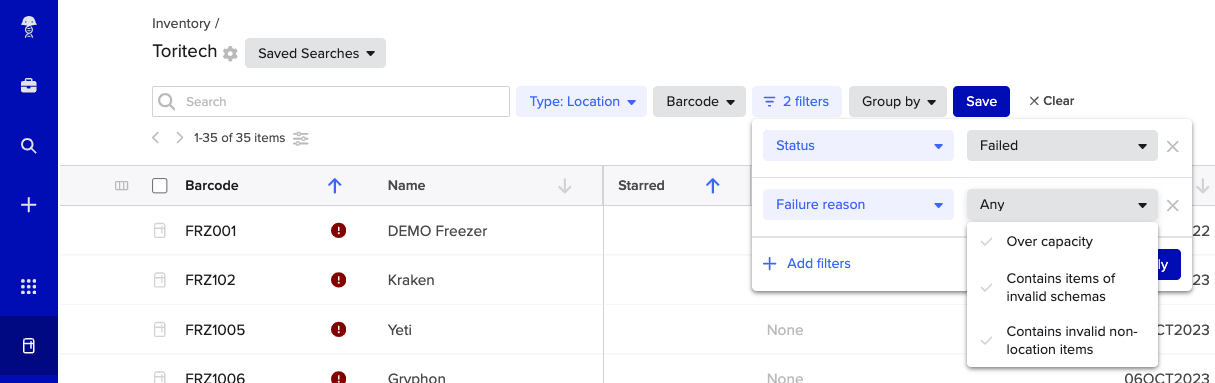Remove the Status filter row
This screenshot has width=1215, height=383.
[1173, 146]
